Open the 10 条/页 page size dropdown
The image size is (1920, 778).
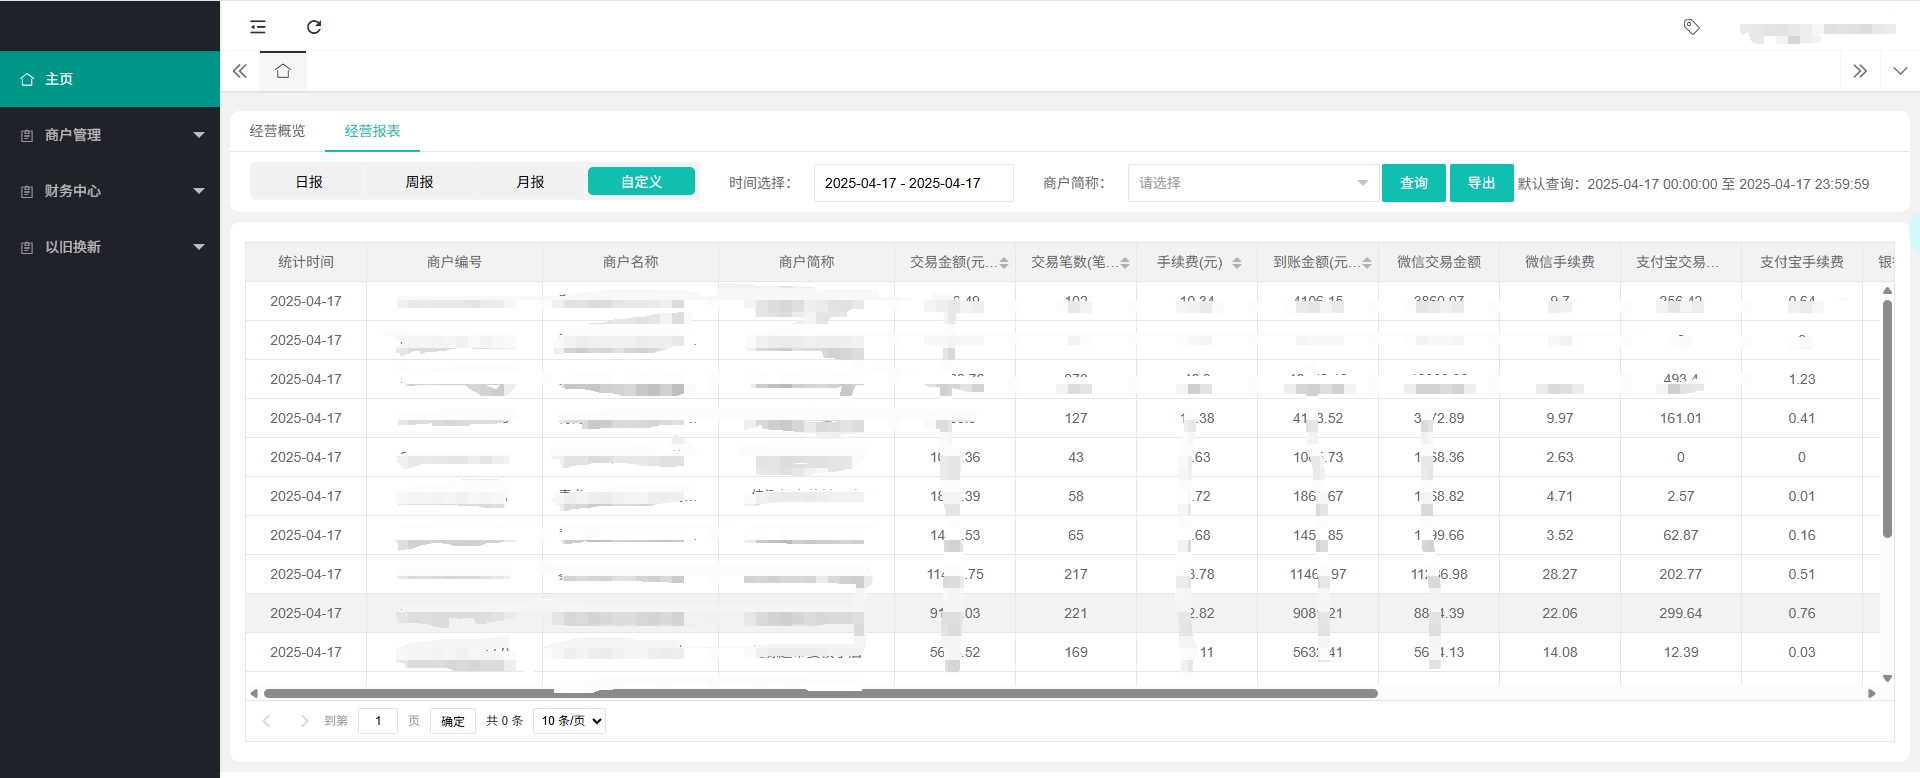569,721
